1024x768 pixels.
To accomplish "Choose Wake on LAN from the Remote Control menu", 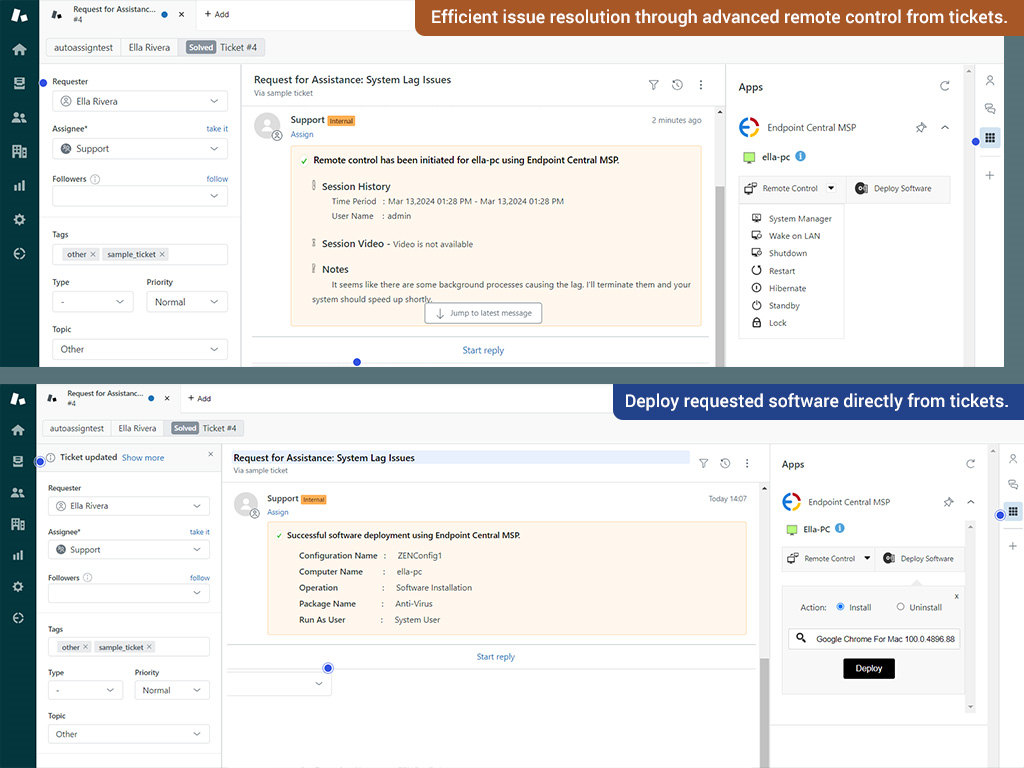I will (793, 236).
